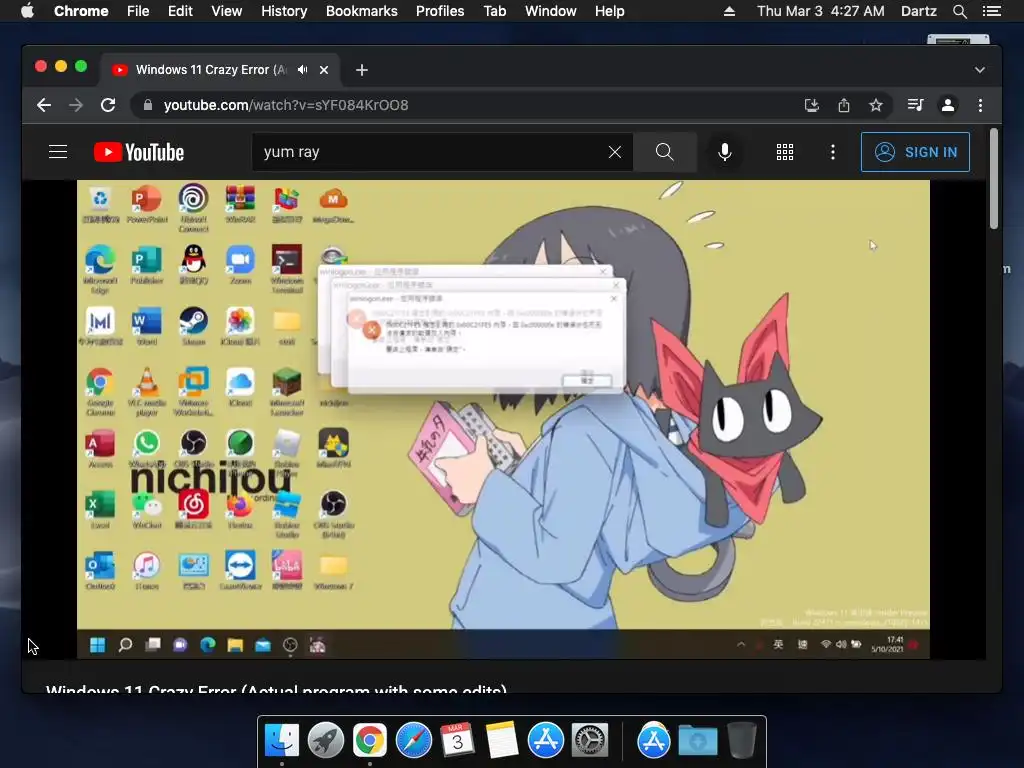Click the date and time in menu bar

[821, 11]
